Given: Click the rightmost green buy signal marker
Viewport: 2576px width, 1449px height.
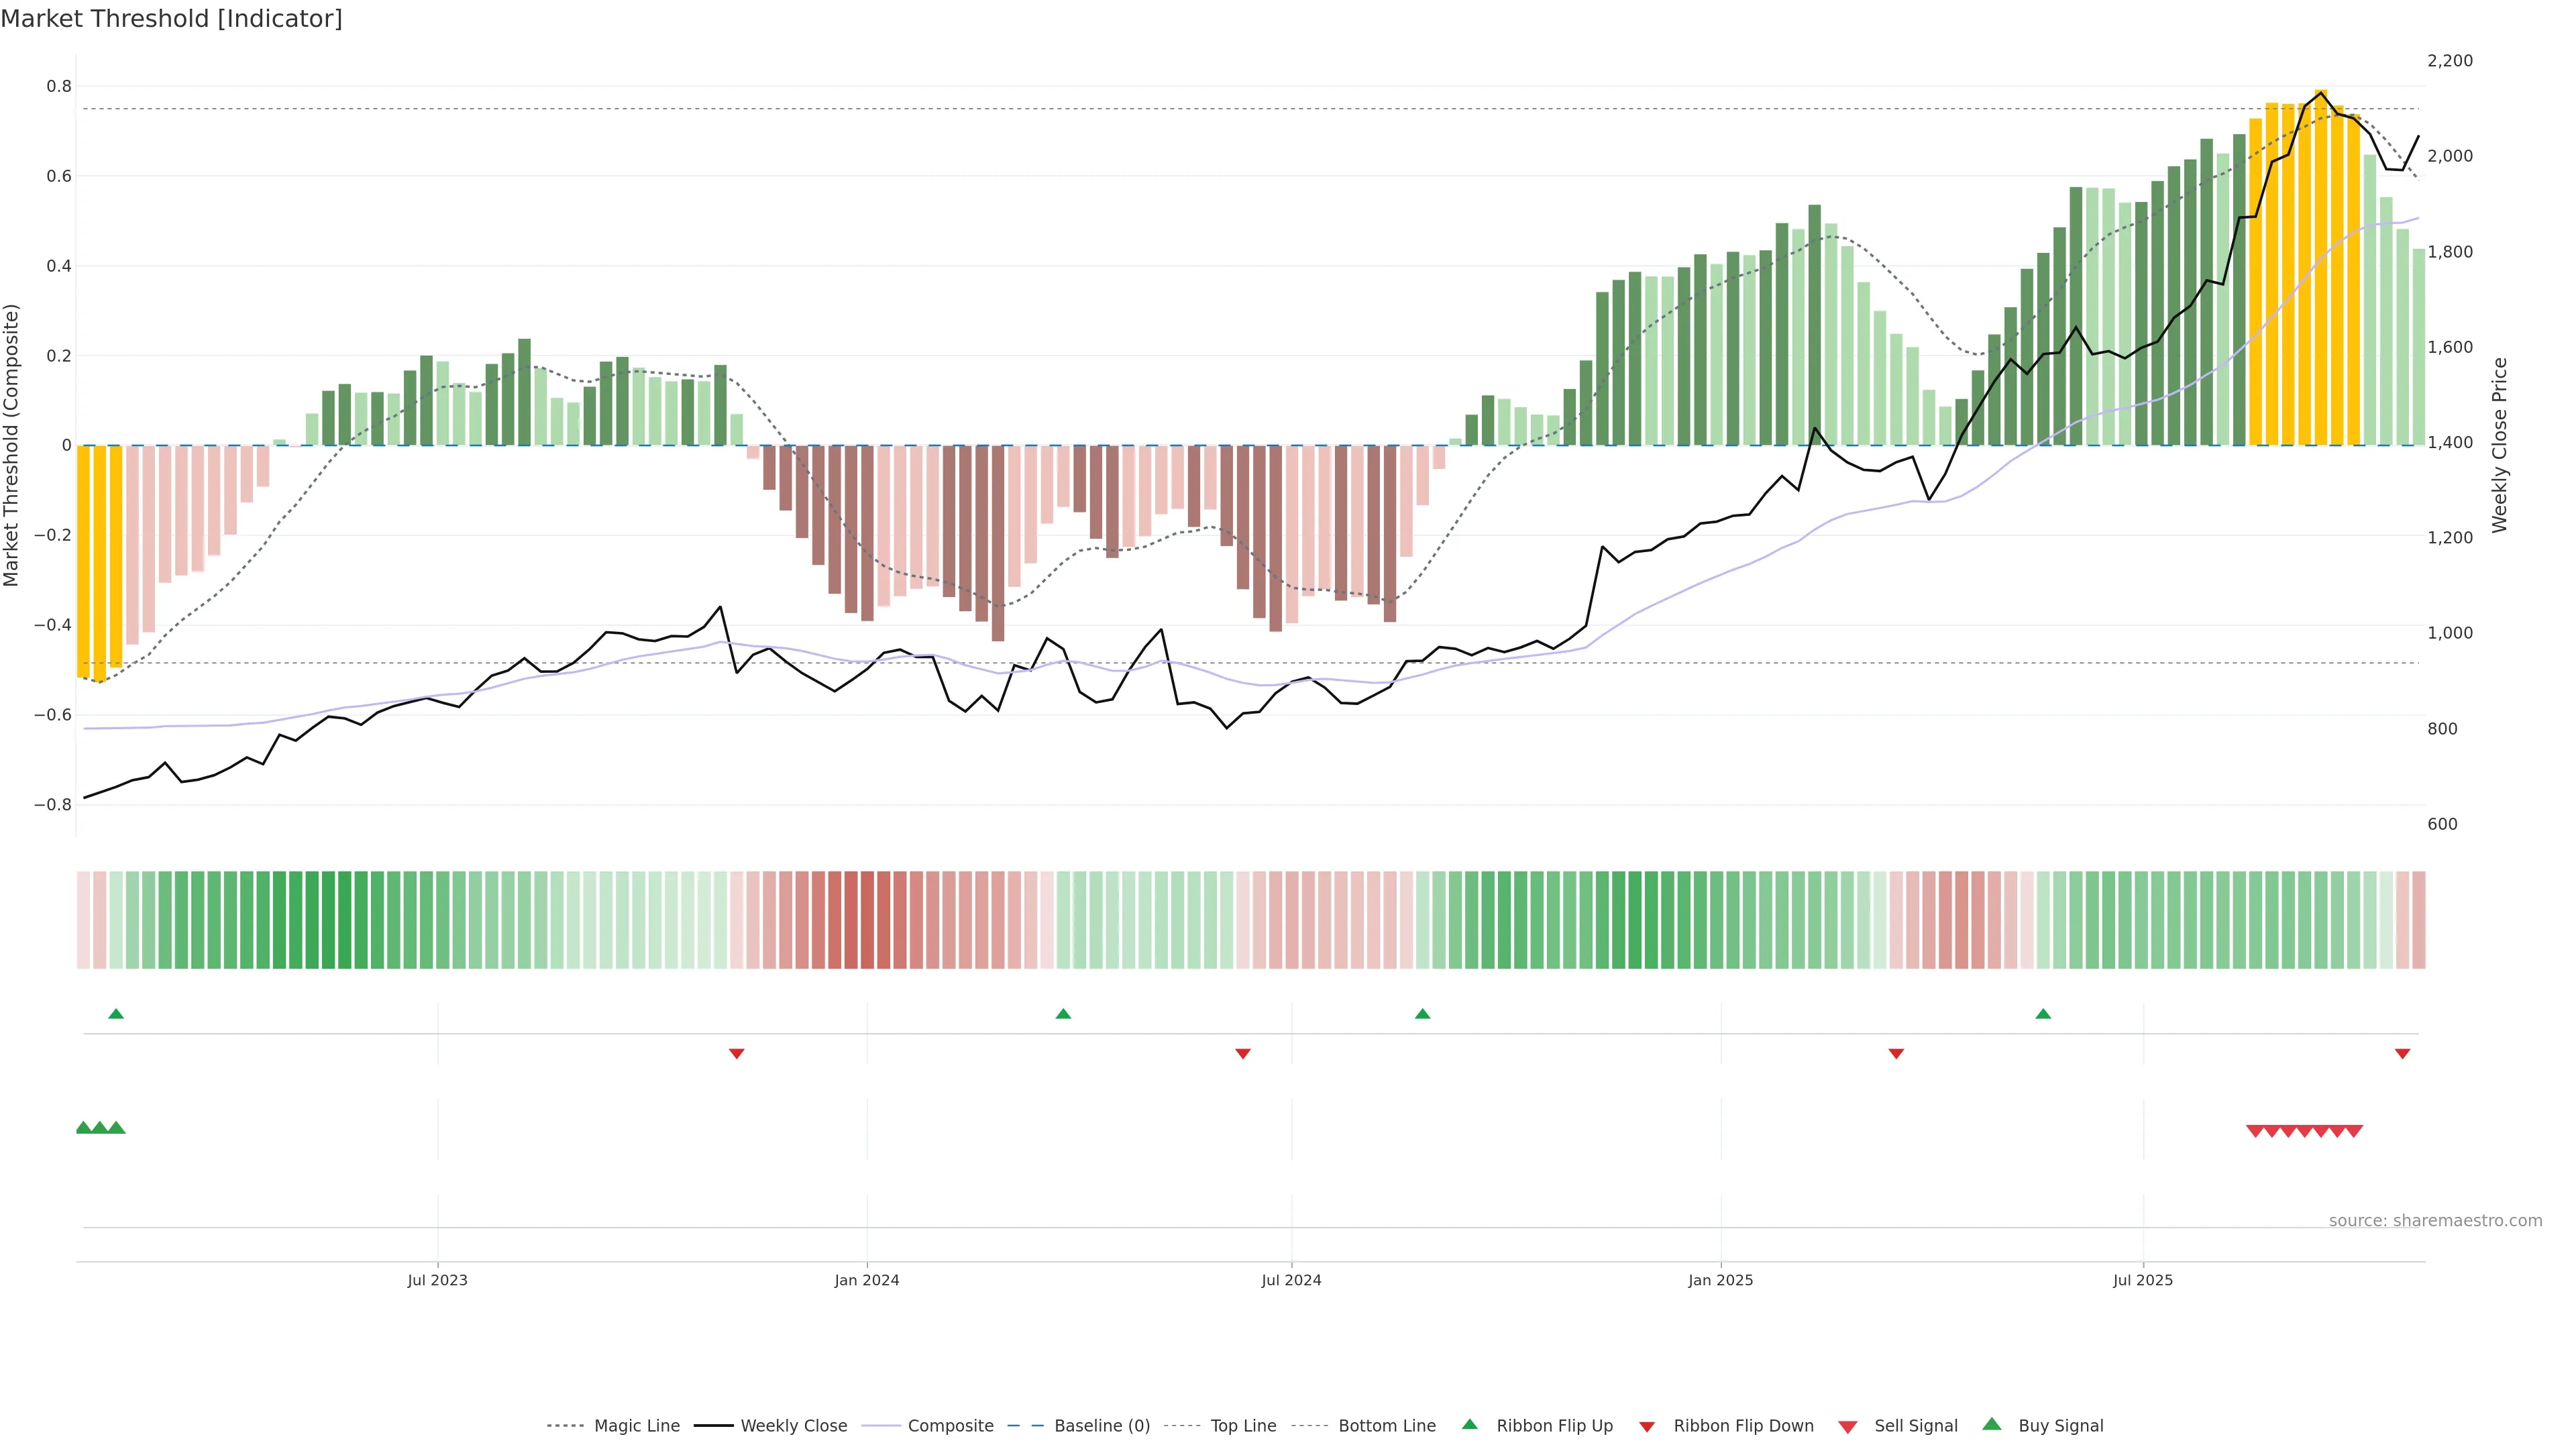Looking at the screenshot, I should tap(117, 1128).
